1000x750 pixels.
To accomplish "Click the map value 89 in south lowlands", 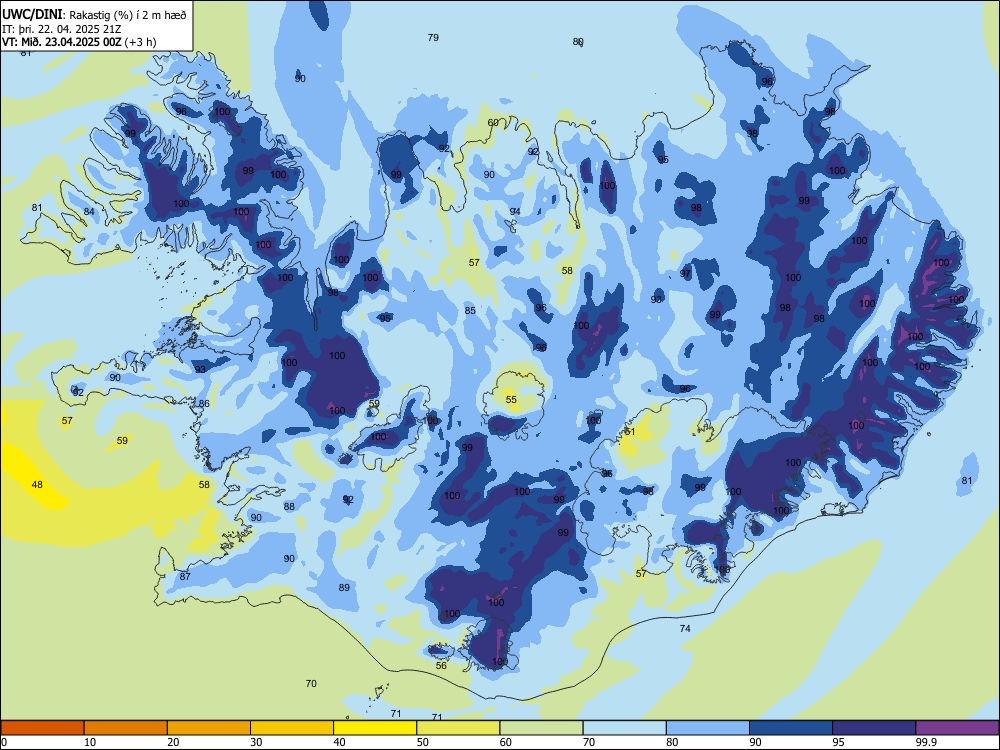I will [344, 587].
